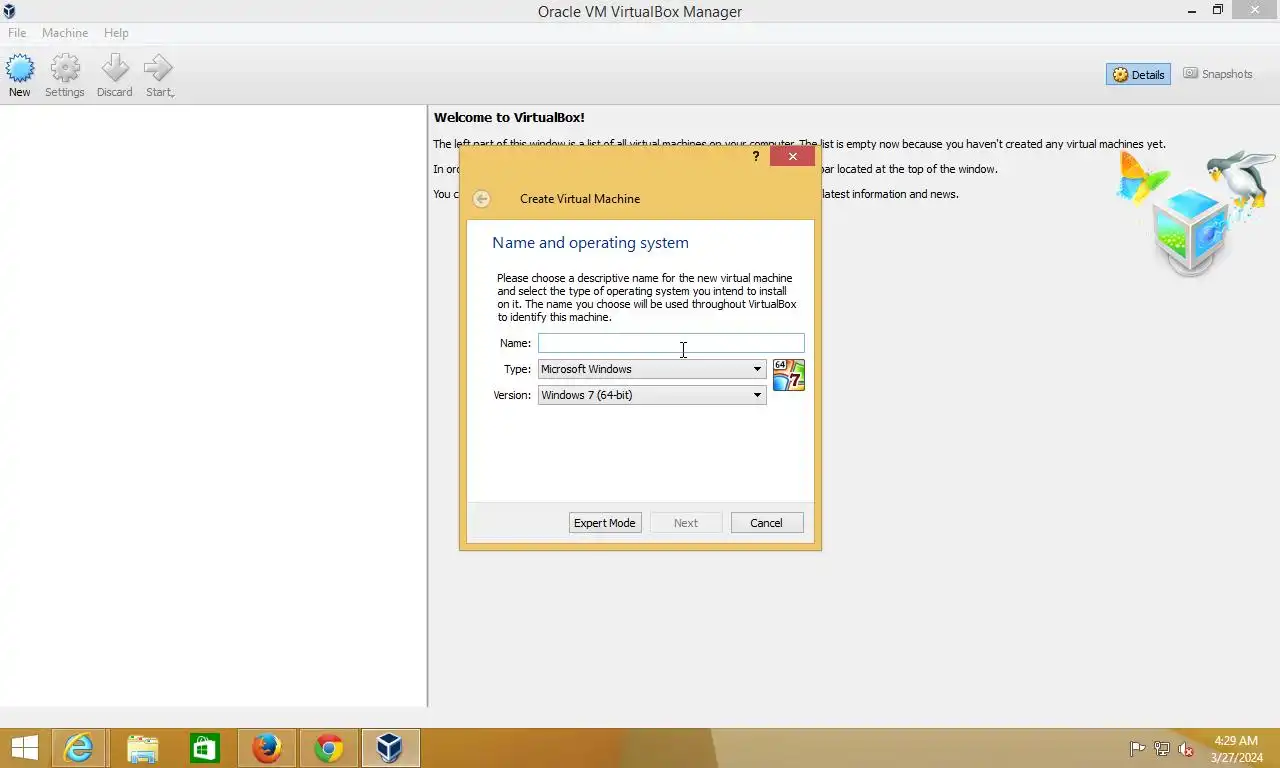This screenshot has height=768, width=1280.
Task: Open the File menu
Action: pyautogui.click(x=17, y=33)
